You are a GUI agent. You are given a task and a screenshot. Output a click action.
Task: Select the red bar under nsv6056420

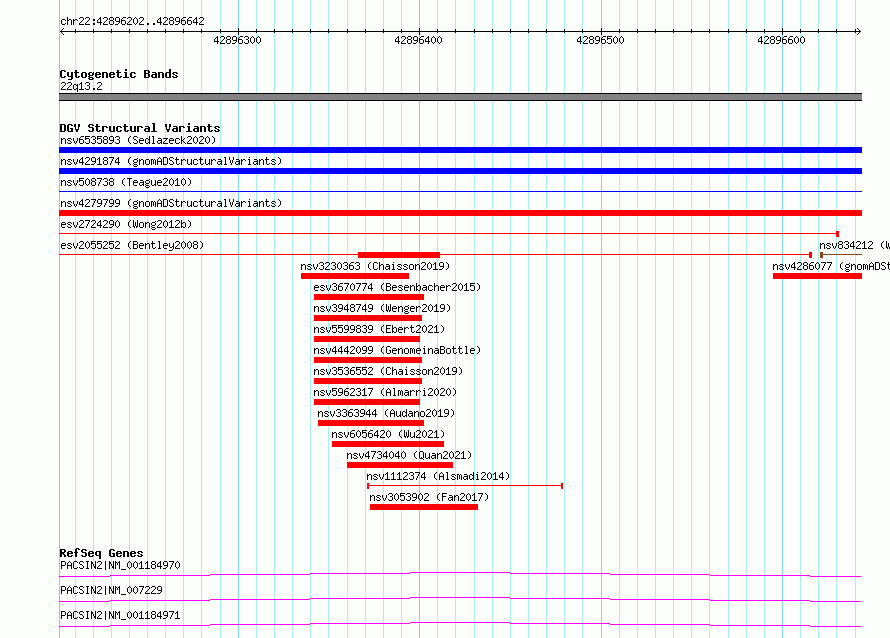click(388, 444)
